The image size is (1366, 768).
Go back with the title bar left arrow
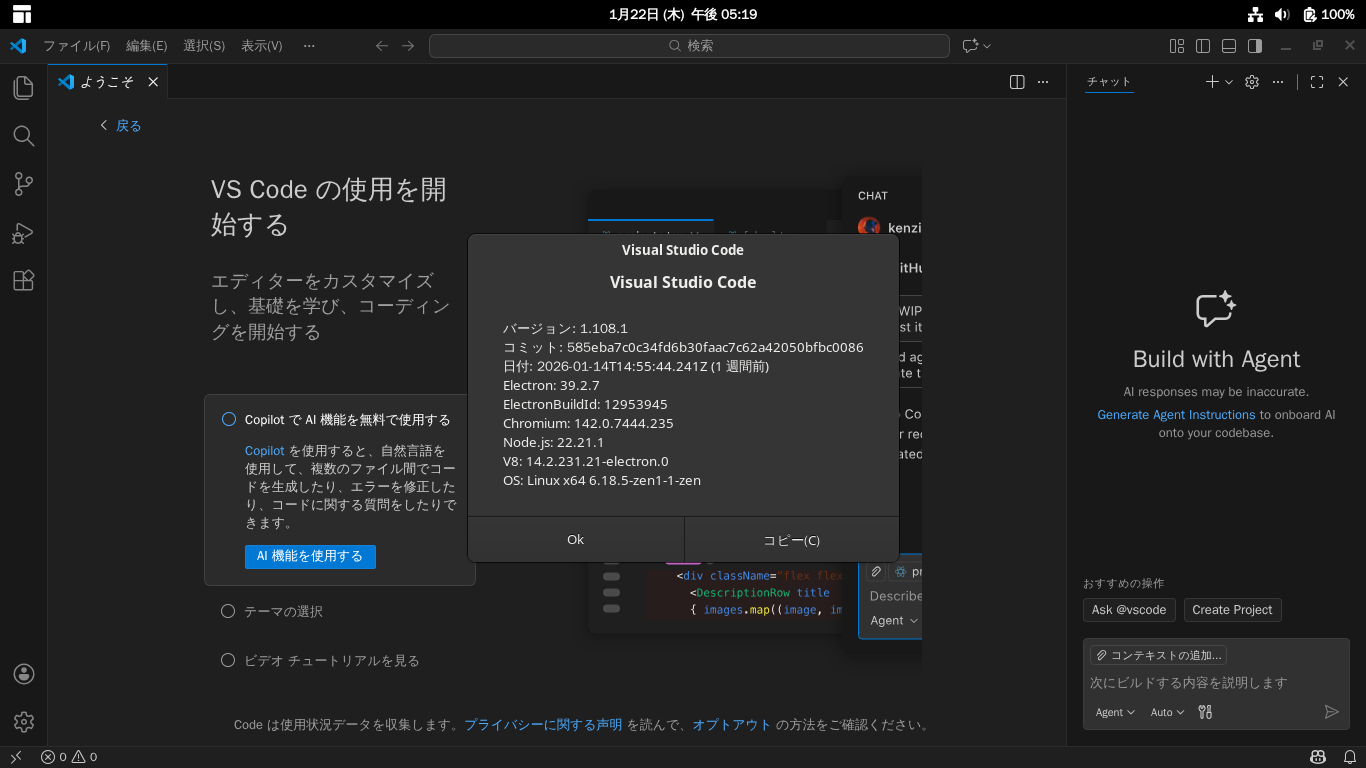pos(381,46)
